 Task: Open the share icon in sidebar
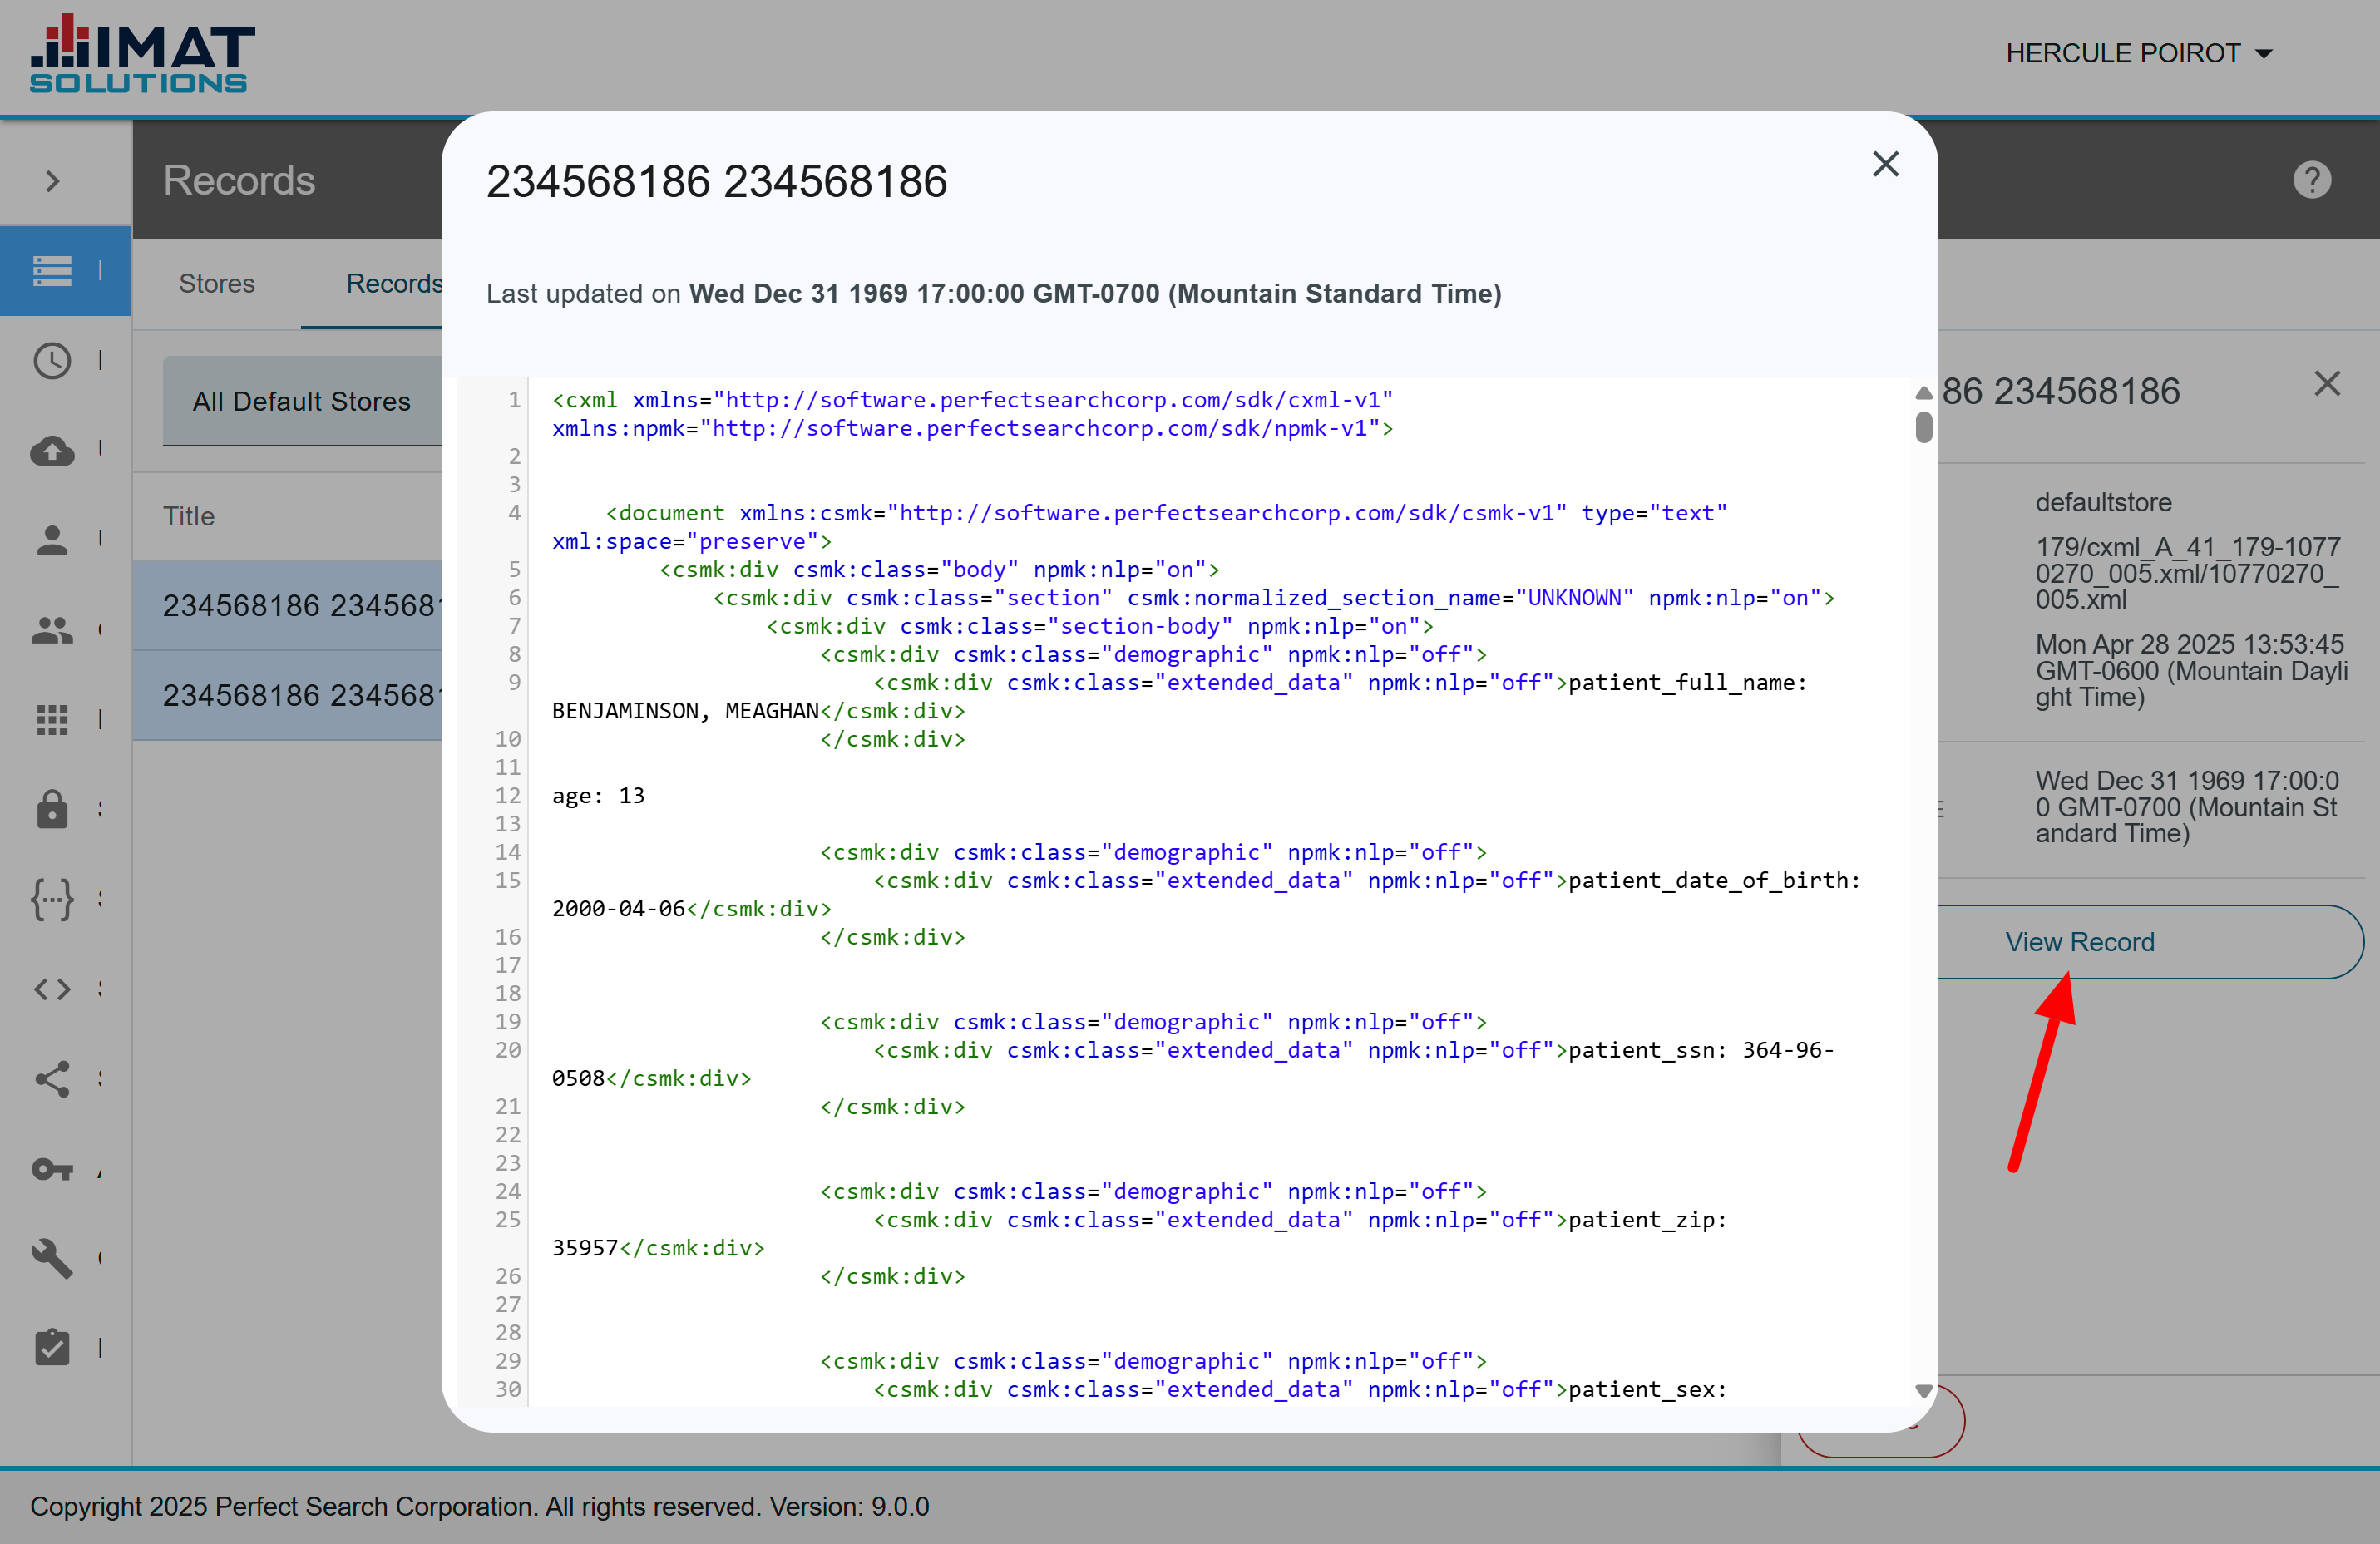click(52, 1079)
